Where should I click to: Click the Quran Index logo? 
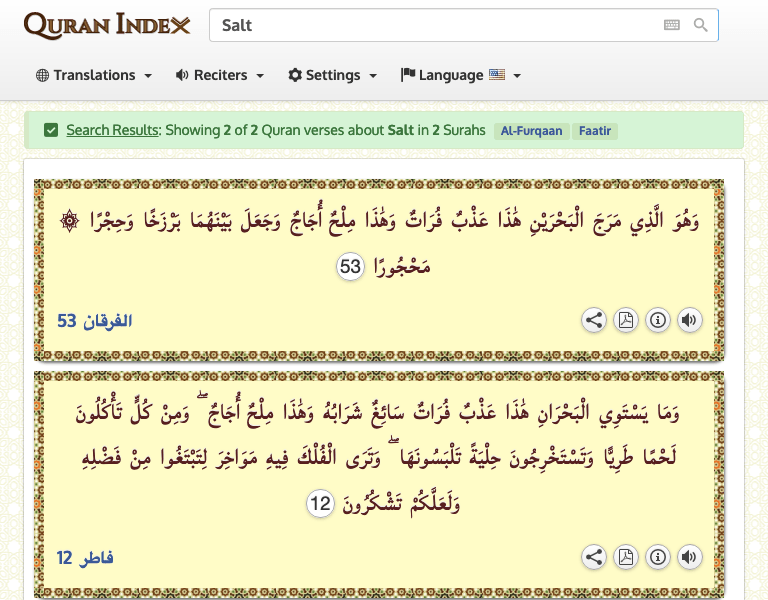[x=106, y=25]
